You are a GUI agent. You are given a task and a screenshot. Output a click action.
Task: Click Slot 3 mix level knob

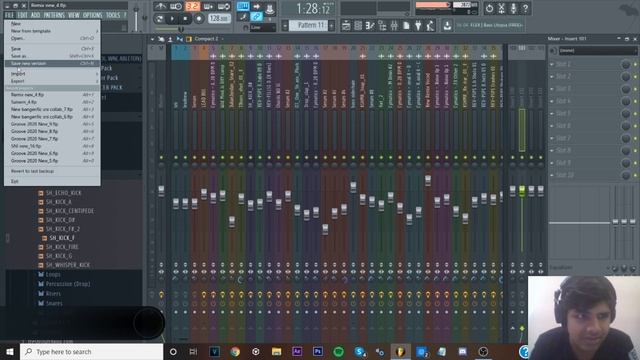coord(625,89)
